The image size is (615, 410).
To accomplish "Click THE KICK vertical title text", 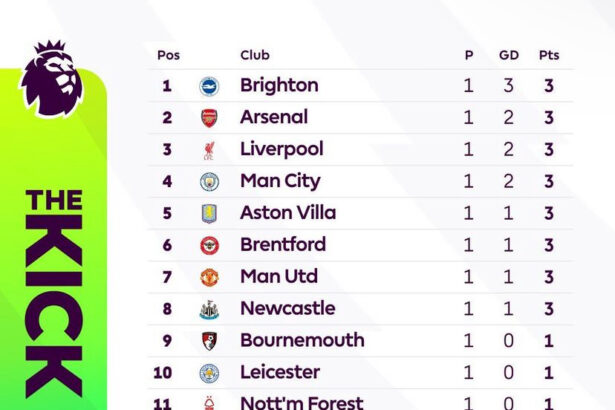I will (54, 293).
